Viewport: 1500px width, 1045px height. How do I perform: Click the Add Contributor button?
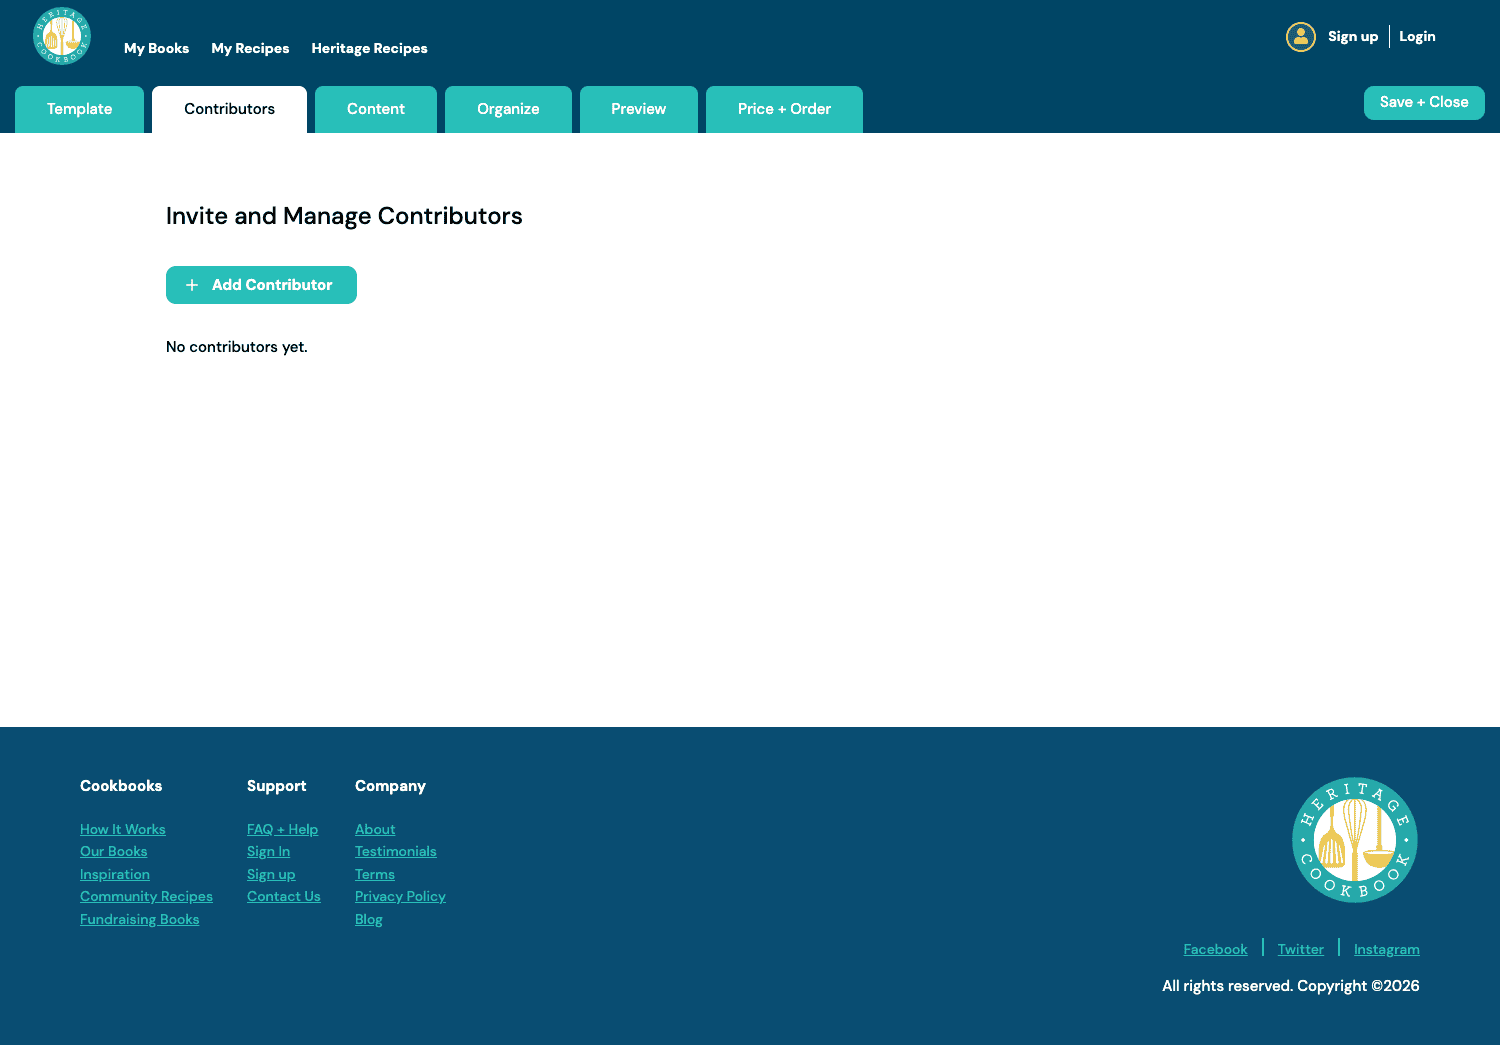pos(261,285)
